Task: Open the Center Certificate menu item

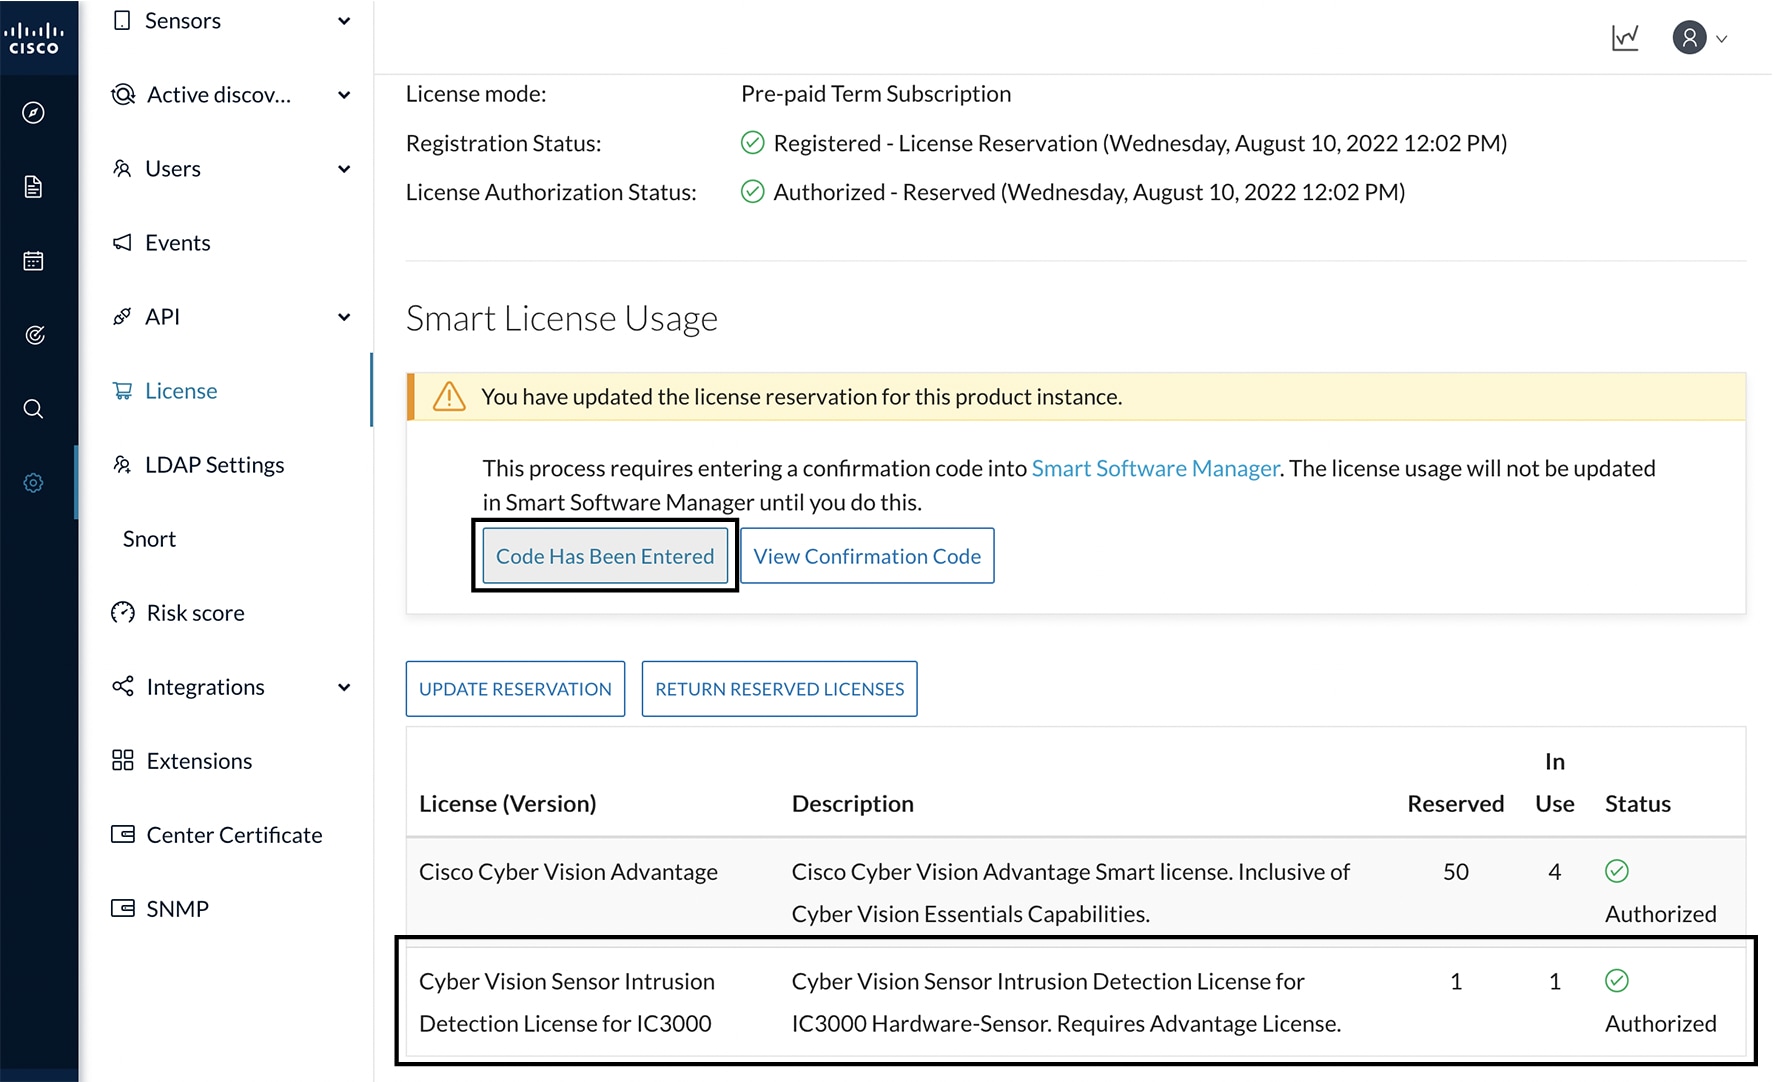Action: point(233,835)
